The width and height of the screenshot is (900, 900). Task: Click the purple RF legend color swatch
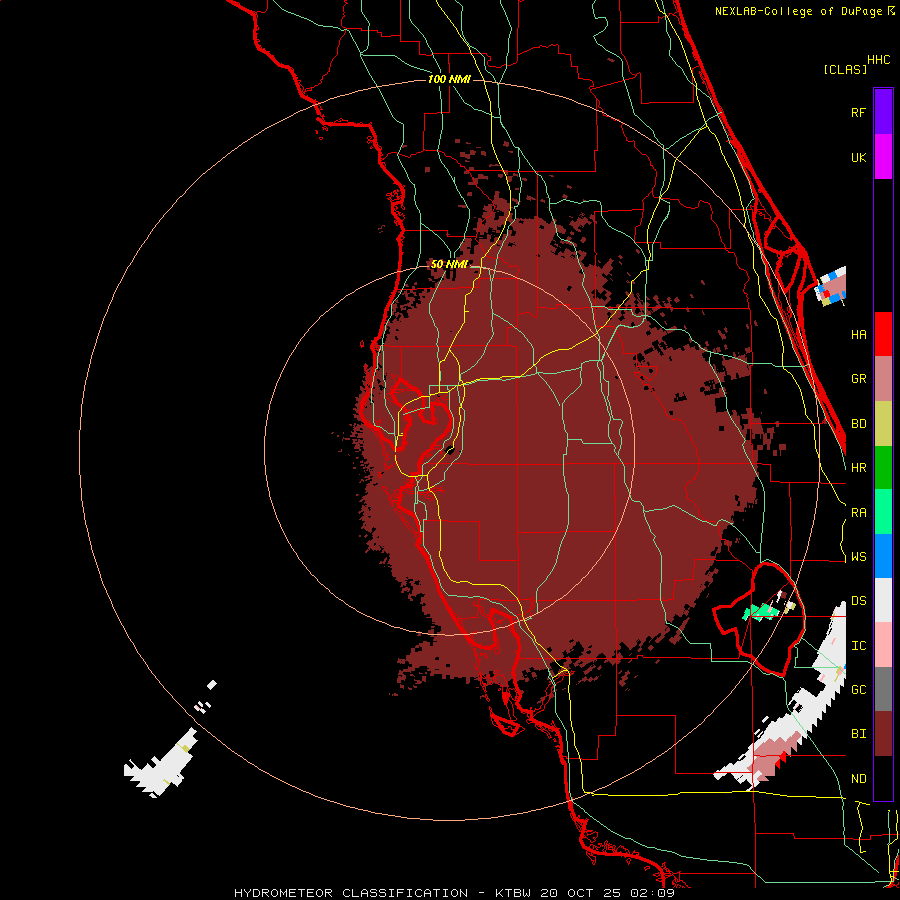tap(883, 112)
